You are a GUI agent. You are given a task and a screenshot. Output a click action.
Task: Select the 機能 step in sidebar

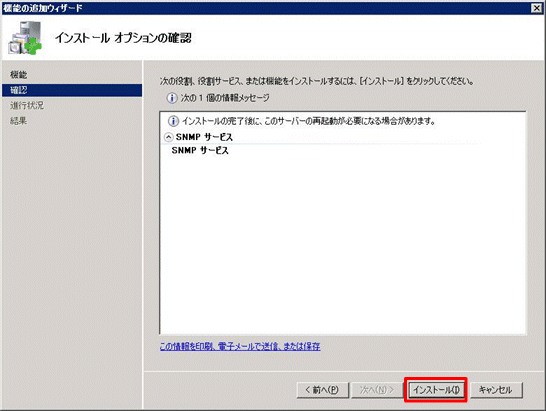pyautogui.click(x=19, y=75)
